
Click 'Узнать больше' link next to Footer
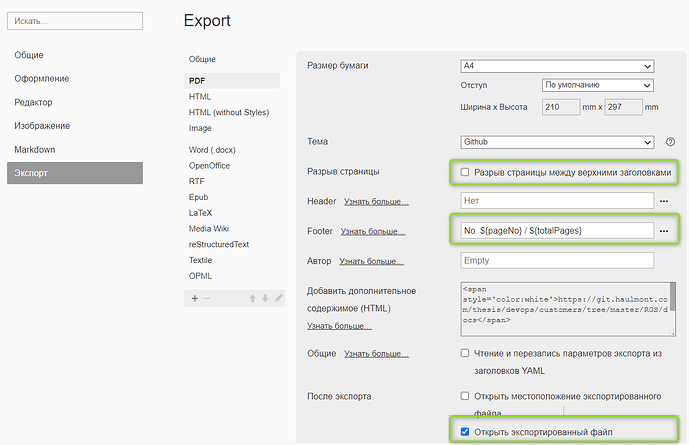pyautogui.click(x=374, y=232)
